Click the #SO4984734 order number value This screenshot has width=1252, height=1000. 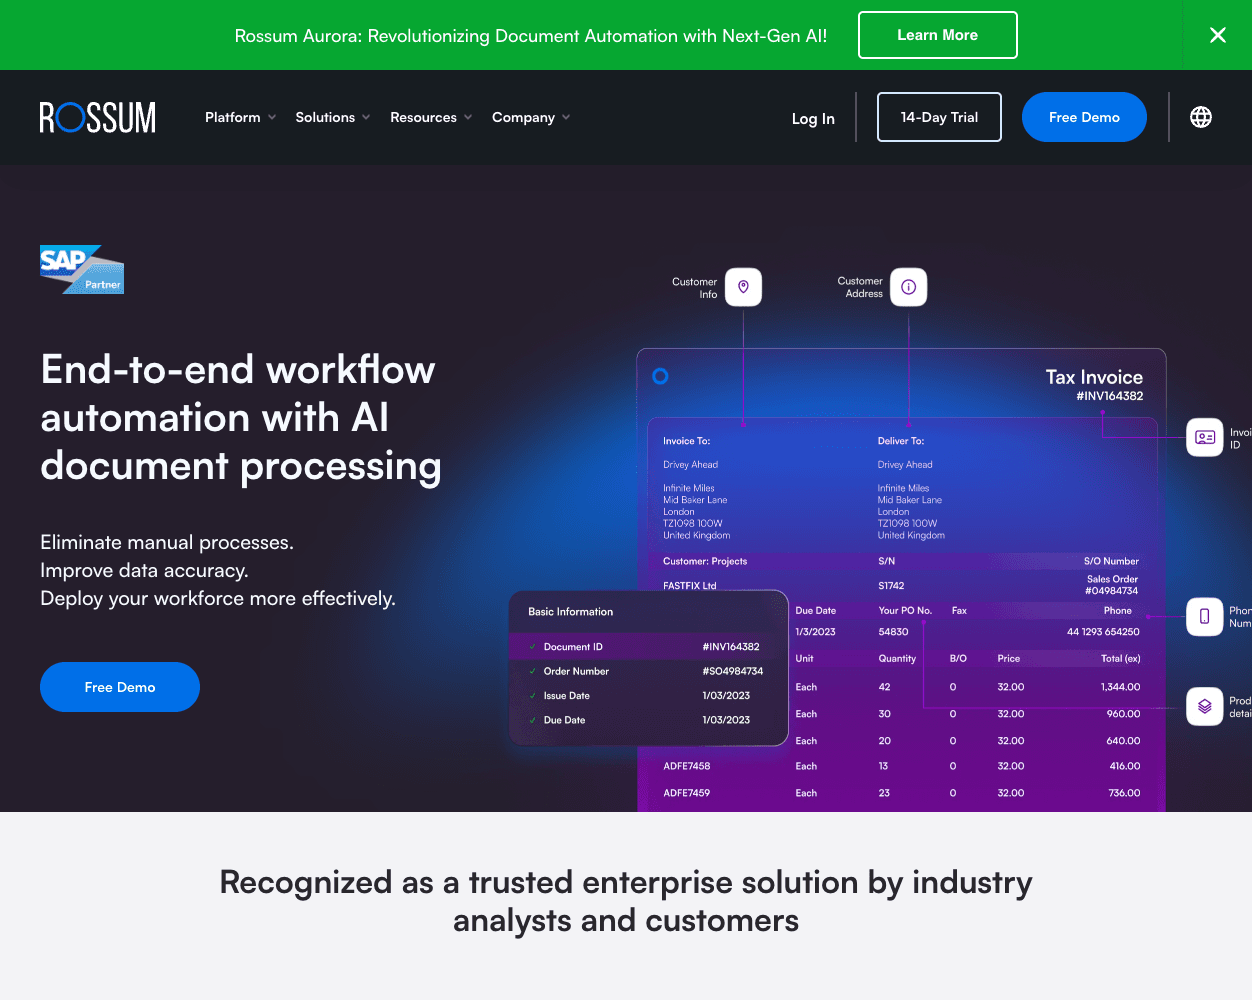tap(733, 671)
